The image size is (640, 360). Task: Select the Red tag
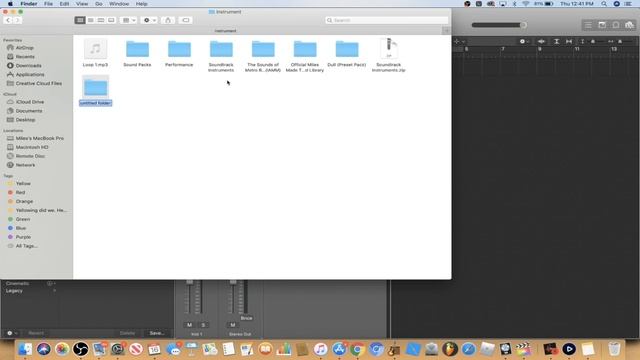(x=20, y=193)
